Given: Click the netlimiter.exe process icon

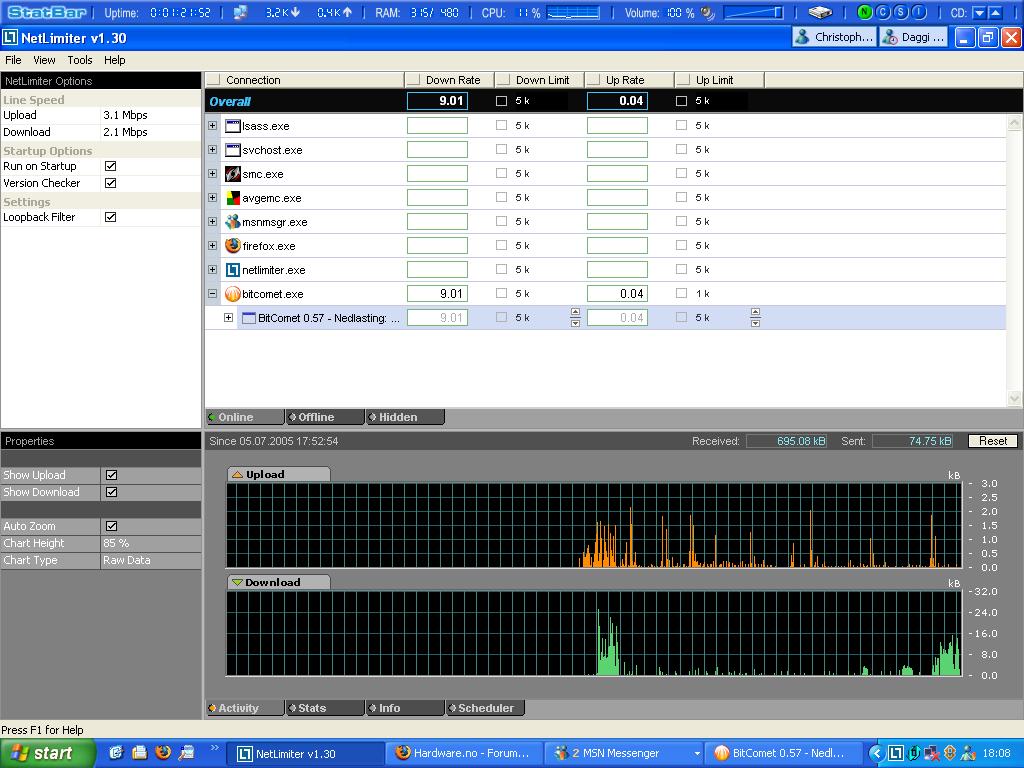Looking at the screenshot, I should 232,270.
